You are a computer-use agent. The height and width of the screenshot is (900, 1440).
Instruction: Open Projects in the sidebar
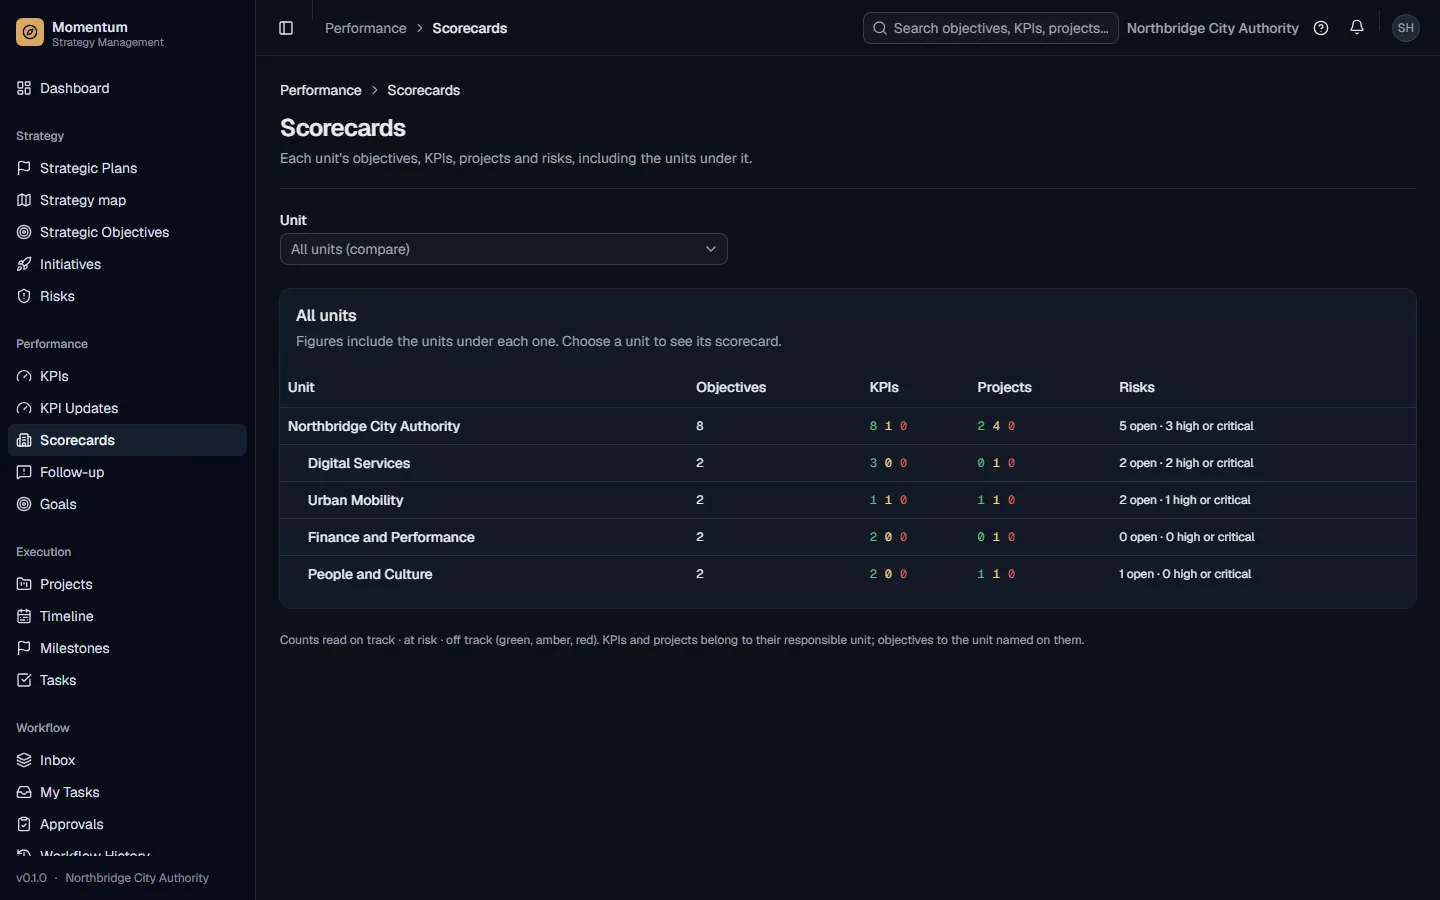127,584
